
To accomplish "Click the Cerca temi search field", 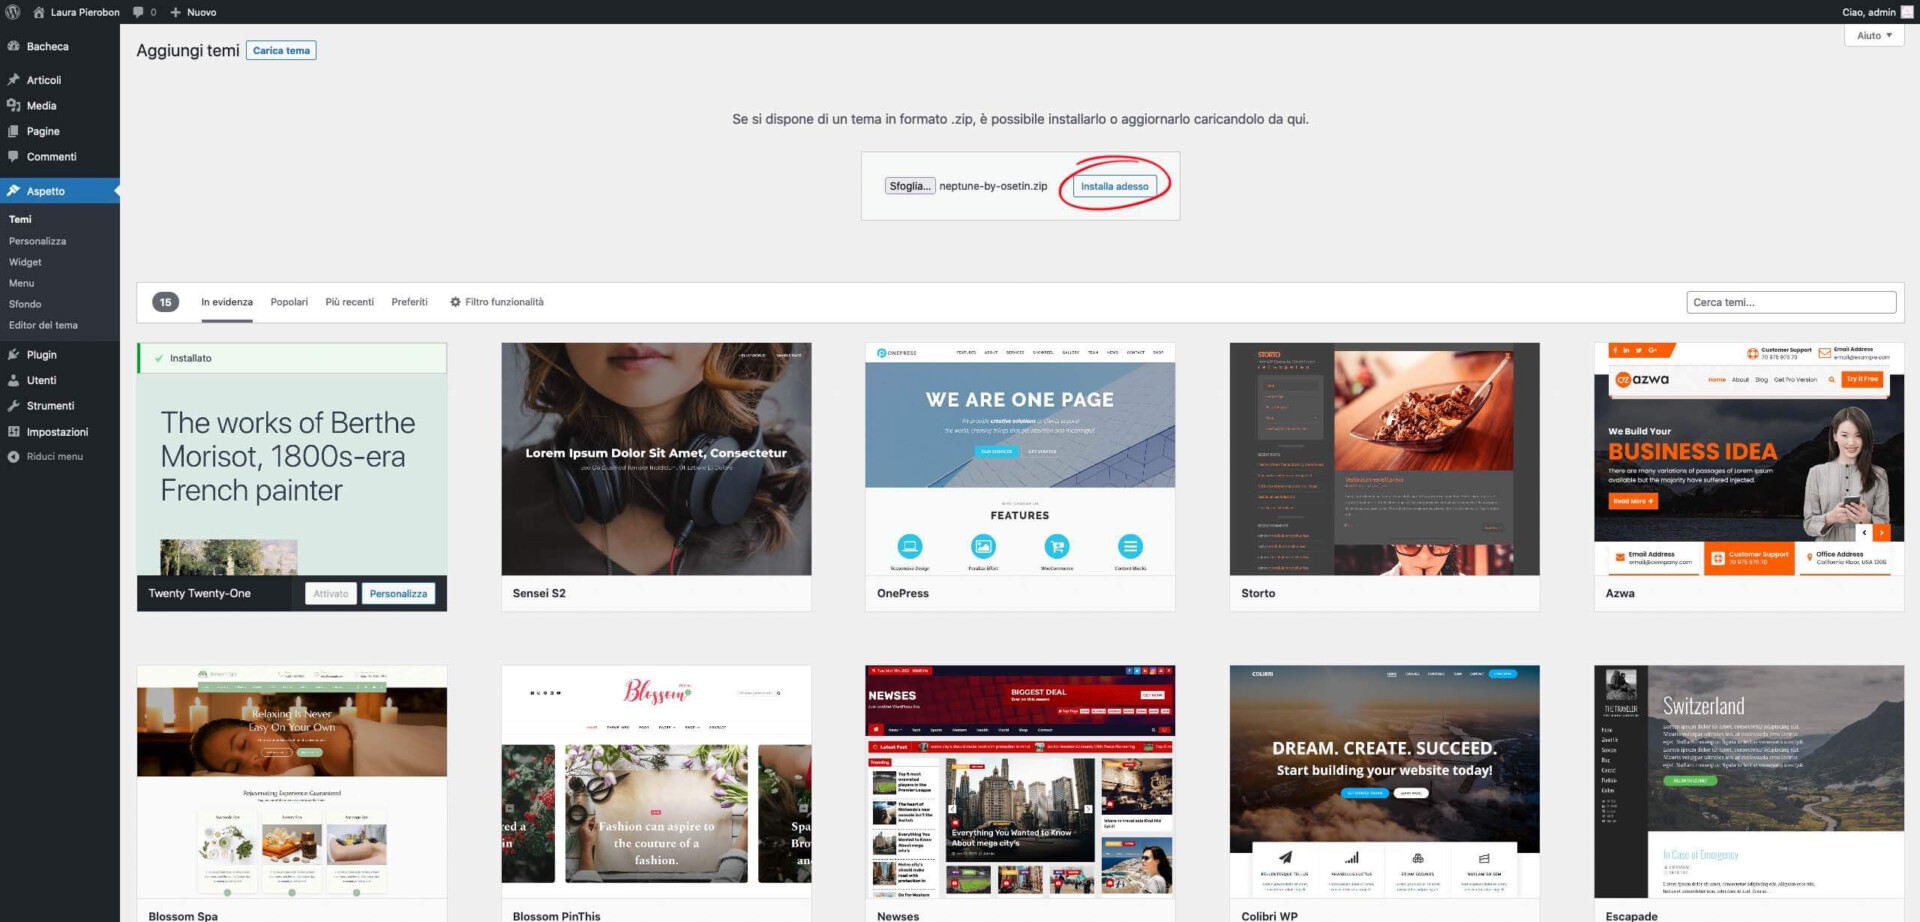I will tap(1790, 302).
